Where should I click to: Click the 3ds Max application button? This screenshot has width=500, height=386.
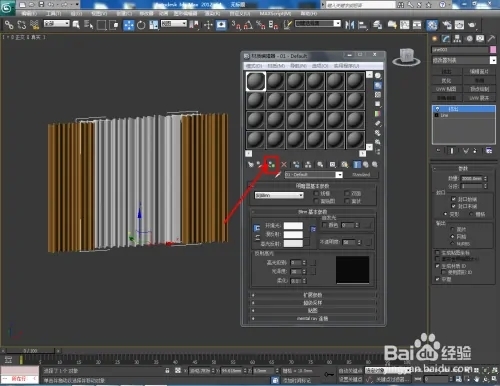(x=7, y=7)
